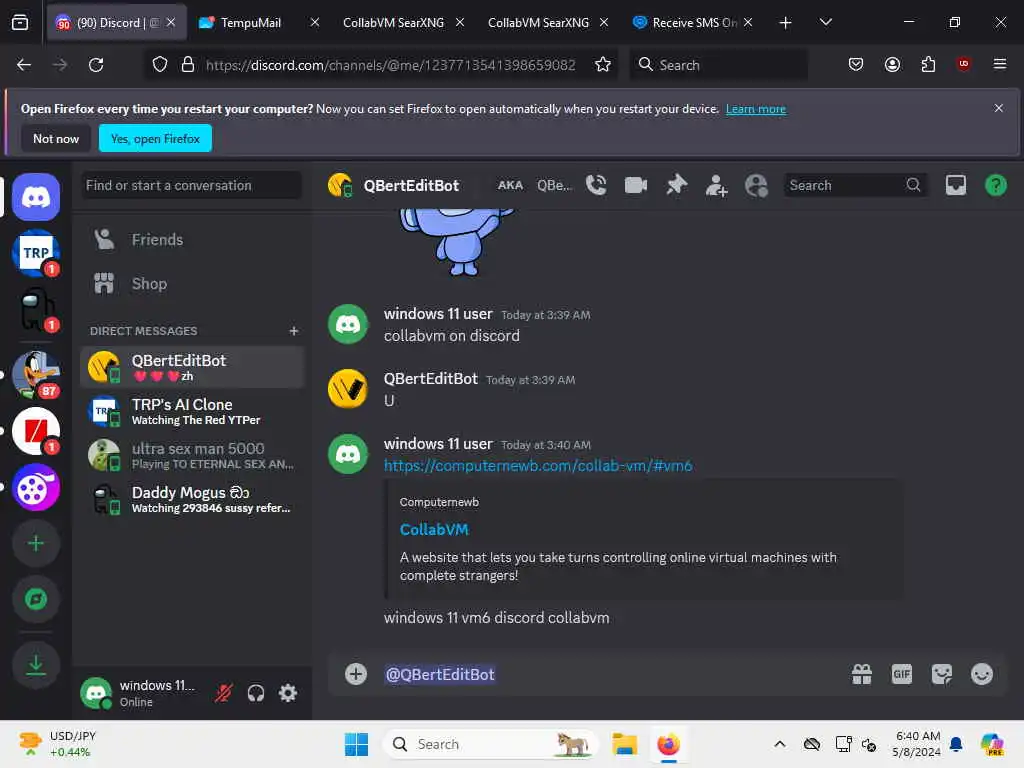The width and height of the screenshot is (1024, 768).
Task: Open sticker picker icon
Action: click(x=942, y=674)
